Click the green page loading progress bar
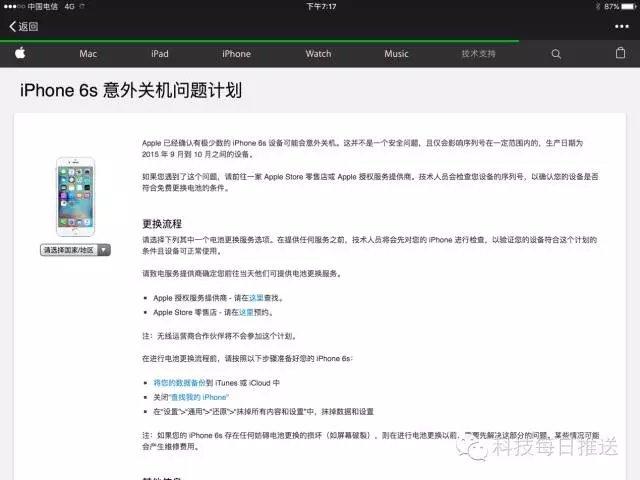640x480 pixels. [x=260, y=41]
